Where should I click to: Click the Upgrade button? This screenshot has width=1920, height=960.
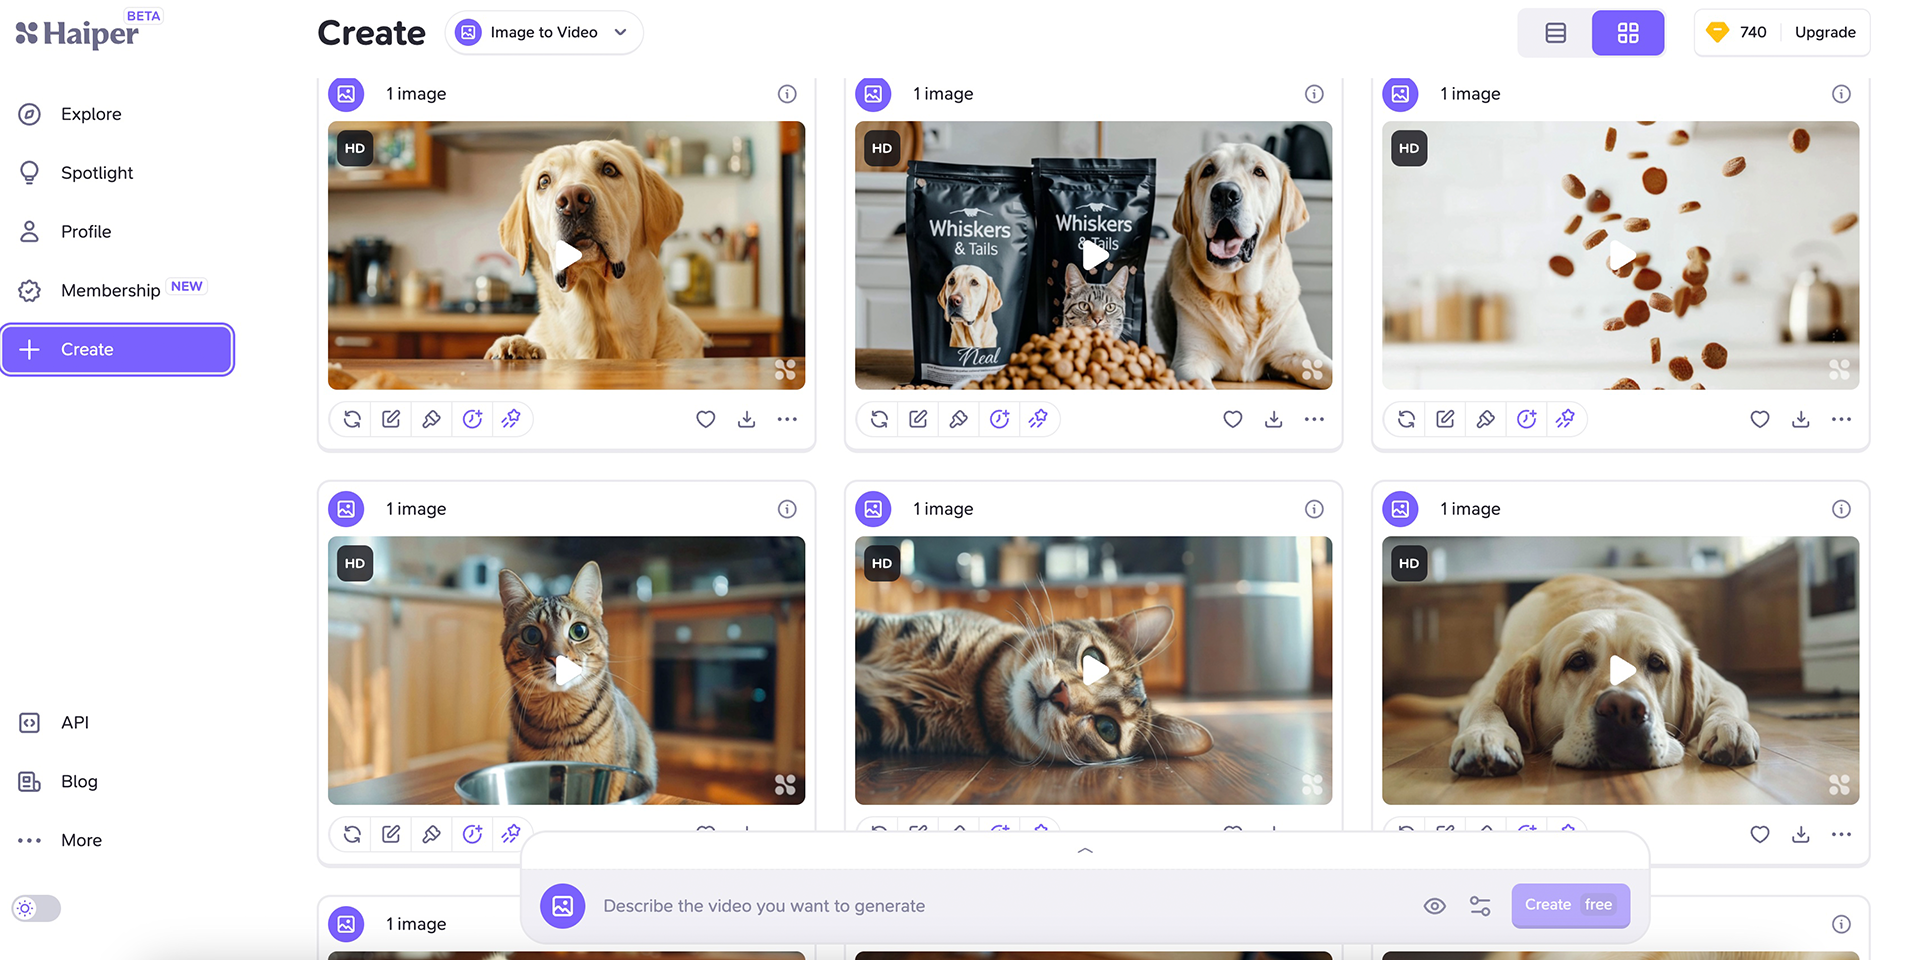point(1824,33)
